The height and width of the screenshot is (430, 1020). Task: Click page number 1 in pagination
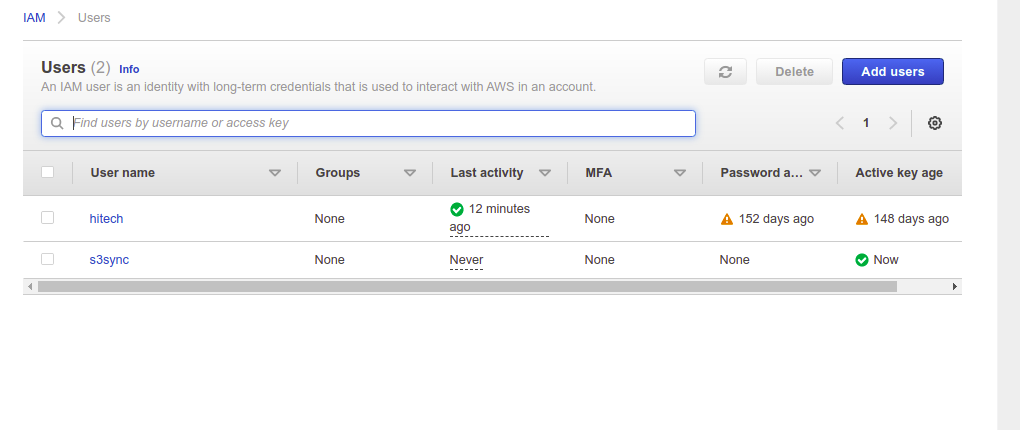point(866,123)
